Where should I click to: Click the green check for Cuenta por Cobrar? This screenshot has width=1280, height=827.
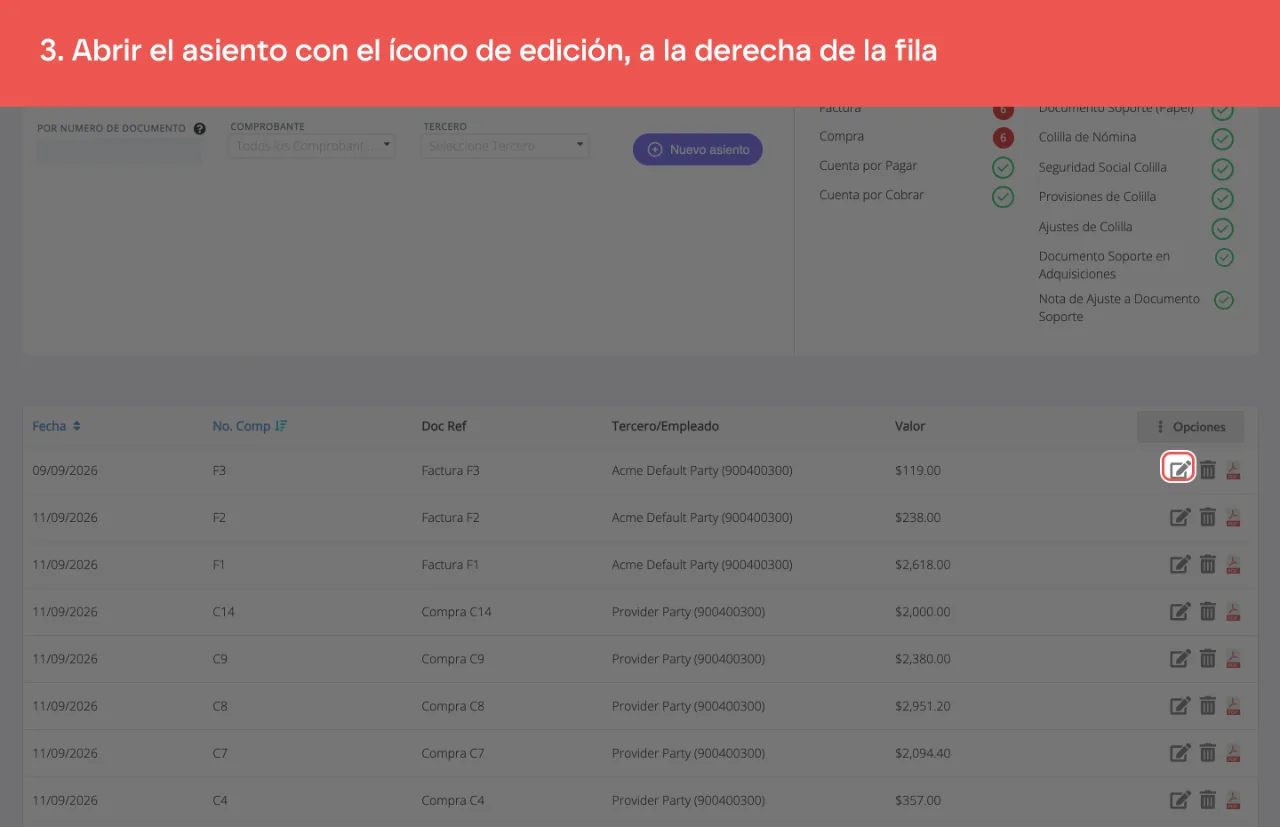pyautogui.click(x=1003, y=196)
